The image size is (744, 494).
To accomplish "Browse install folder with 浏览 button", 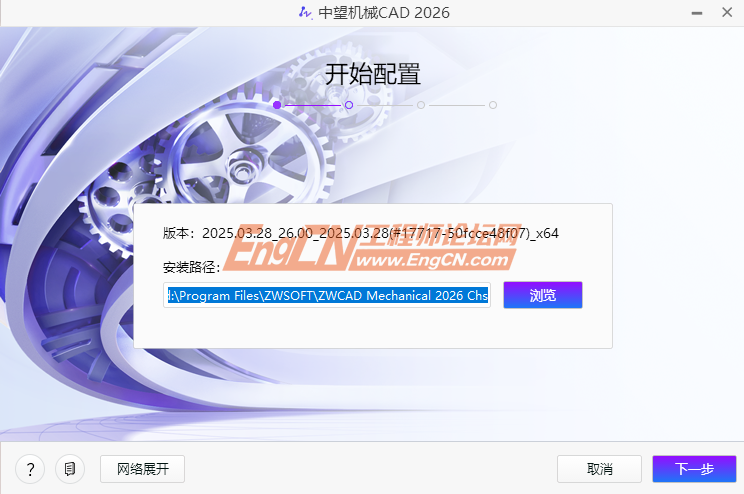I will (543, 295).
